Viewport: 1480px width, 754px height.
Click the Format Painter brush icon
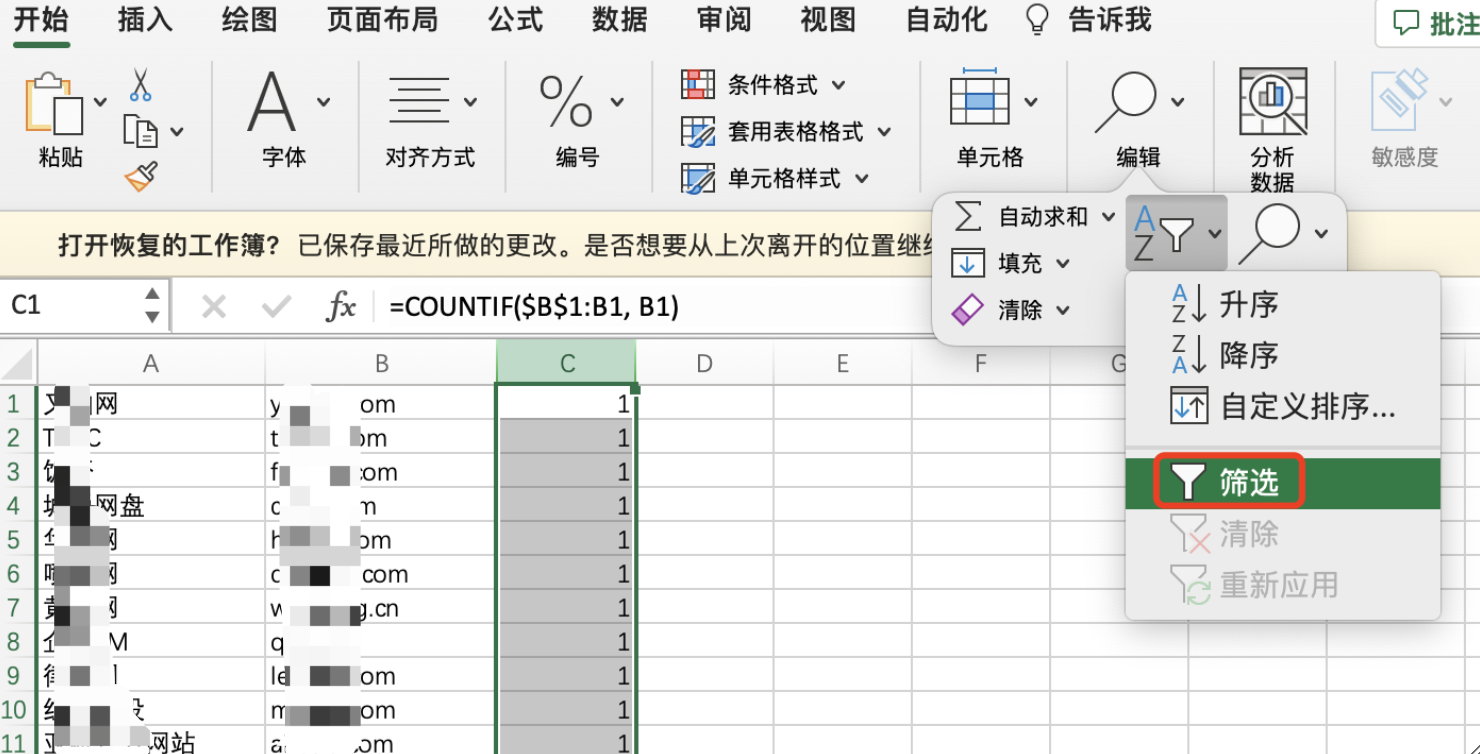click(141, 177)
